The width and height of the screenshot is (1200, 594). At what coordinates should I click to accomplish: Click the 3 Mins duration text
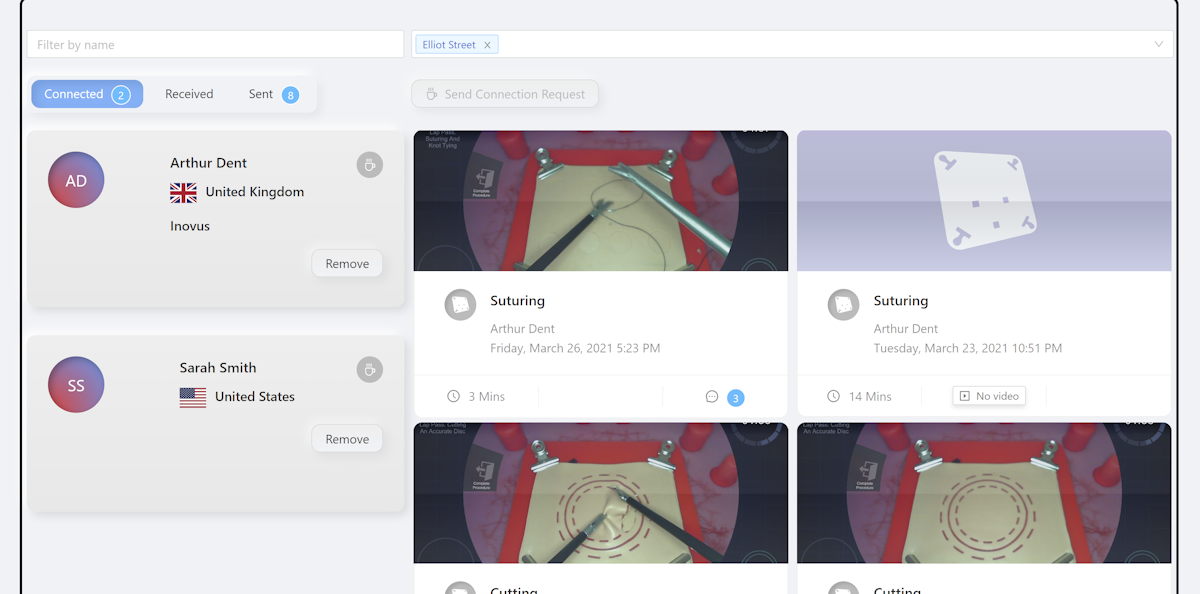click(x=487, y=397)
